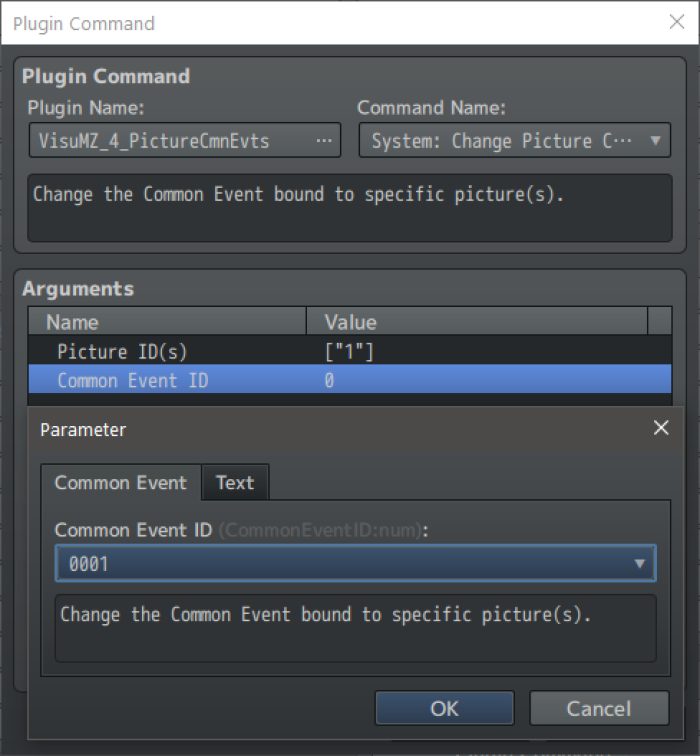Click the Plugin Command description box
Image resolution: width=700 pixels, height=756 pixels.
coord(349,207)
